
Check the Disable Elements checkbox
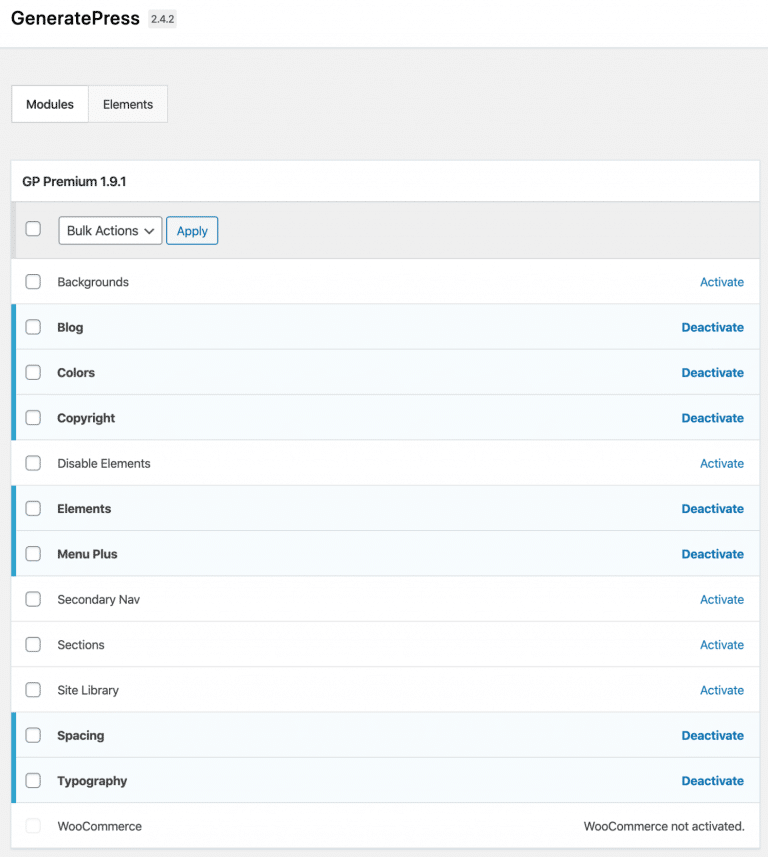click(33, 463)
